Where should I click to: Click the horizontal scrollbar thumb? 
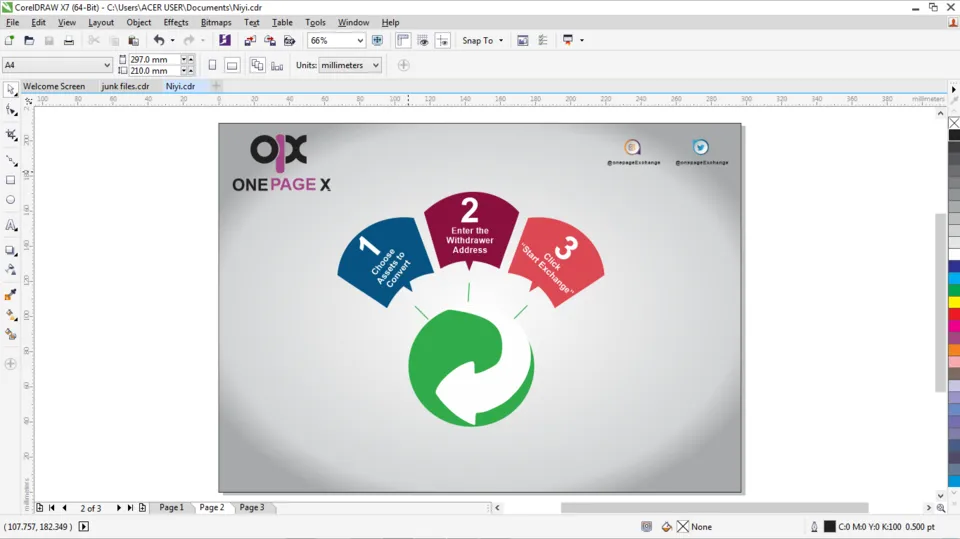tap(714, 508)
